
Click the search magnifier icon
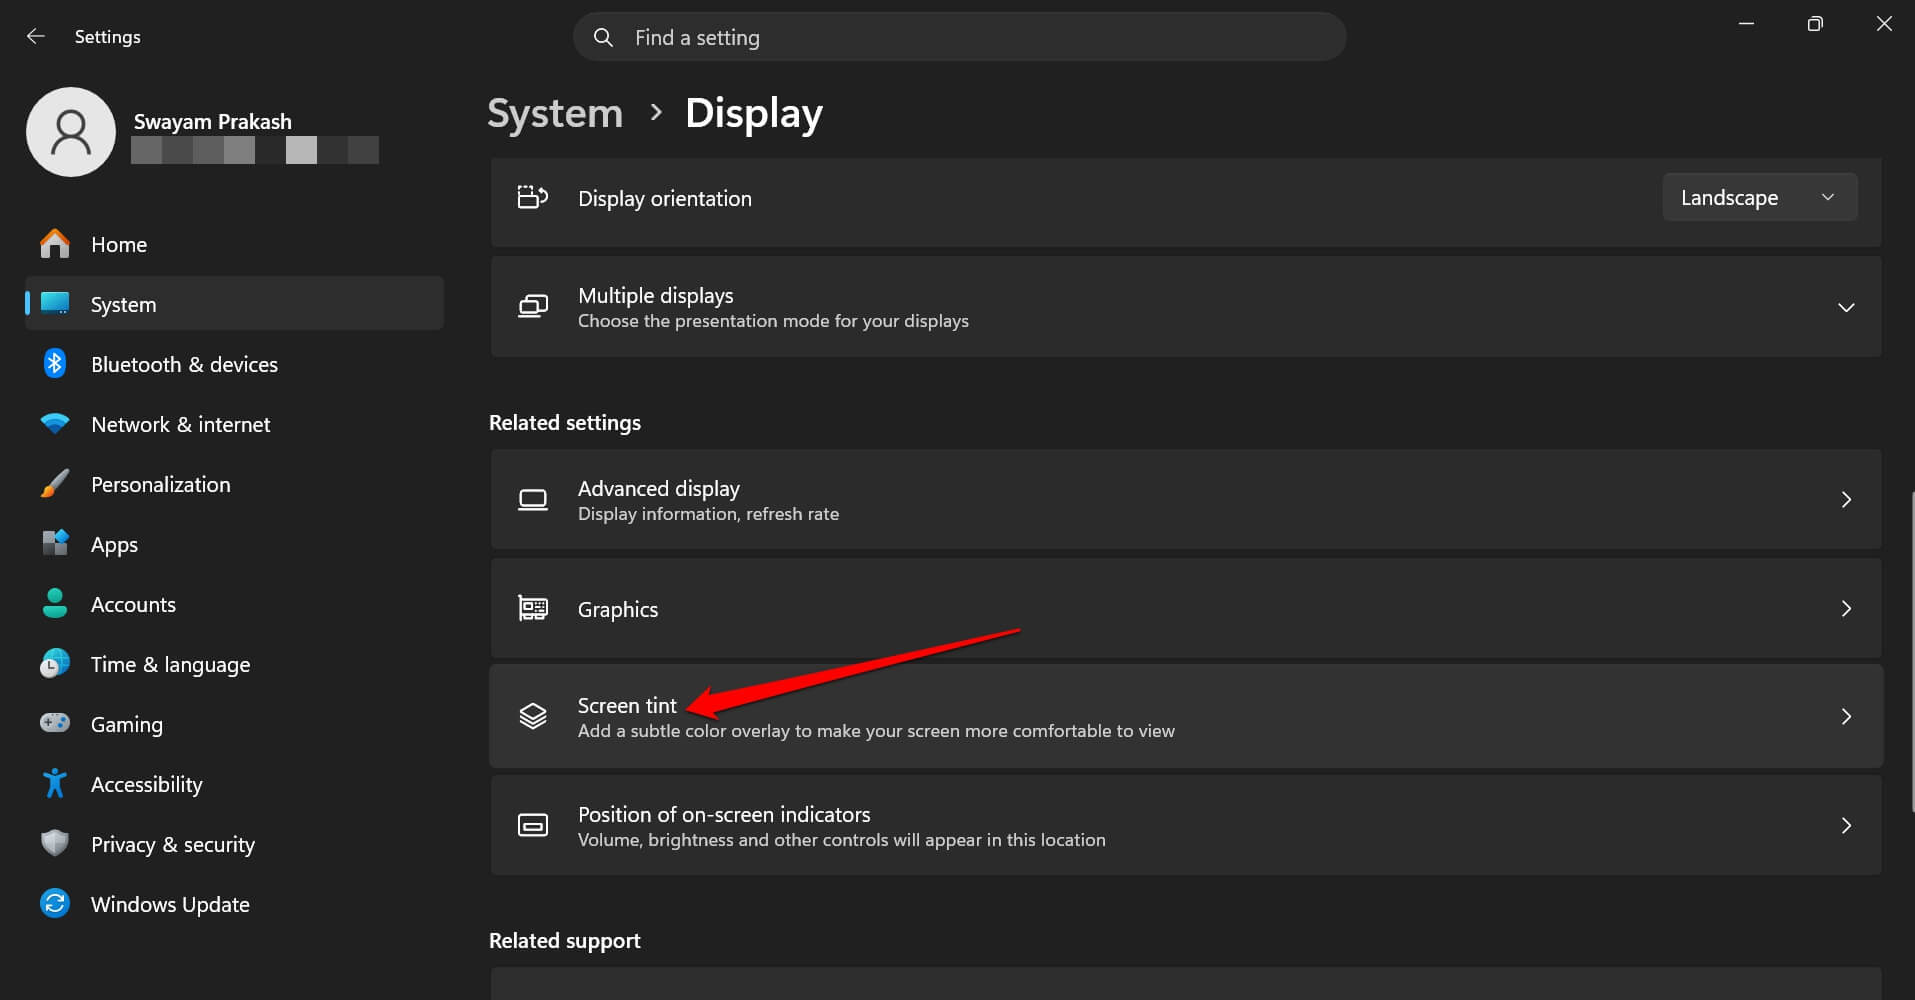[603, 37]
